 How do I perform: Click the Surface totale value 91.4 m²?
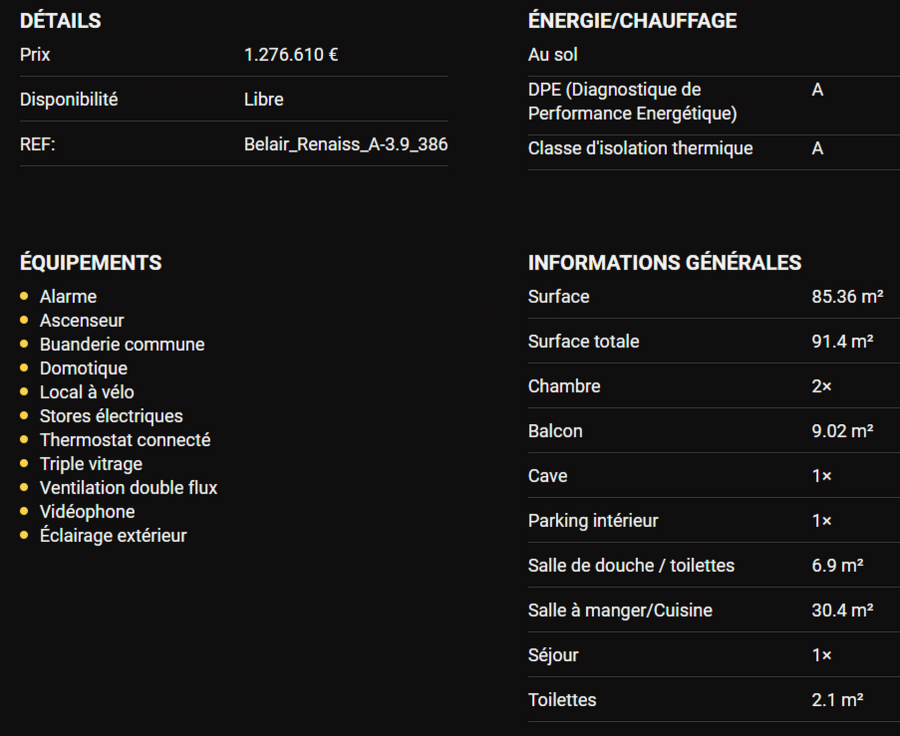(x=842, y=342)
